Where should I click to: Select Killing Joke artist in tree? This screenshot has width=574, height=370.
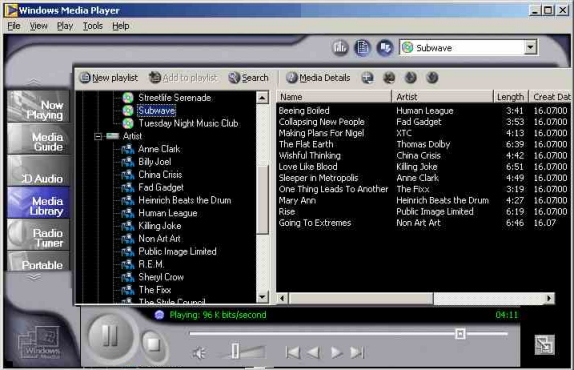click(x=160, y=226)
